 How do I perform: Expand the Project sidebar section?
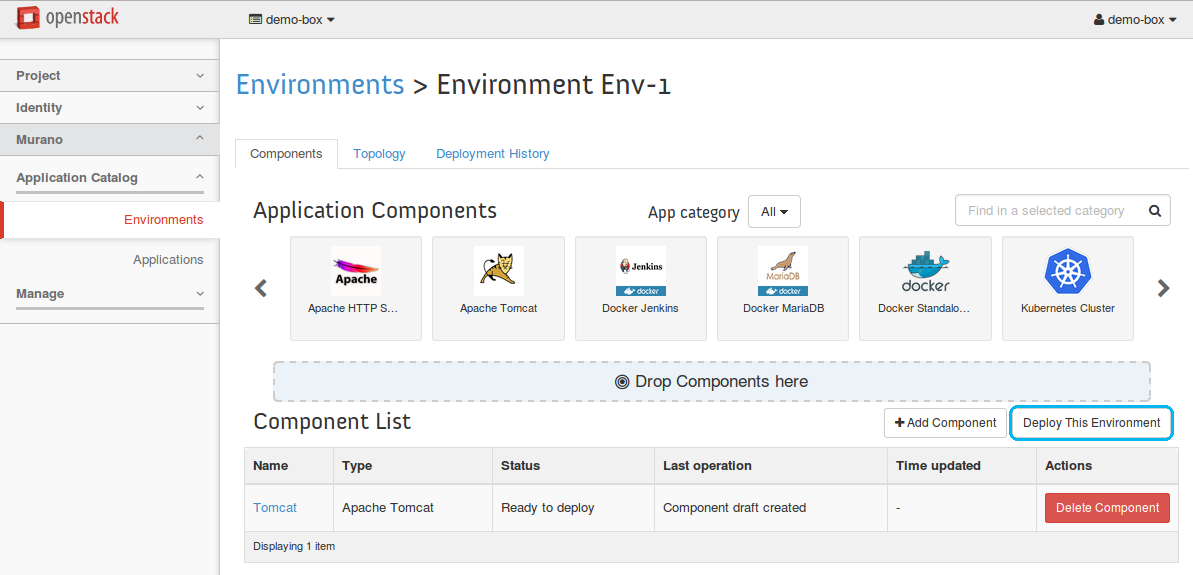[109, 76]
